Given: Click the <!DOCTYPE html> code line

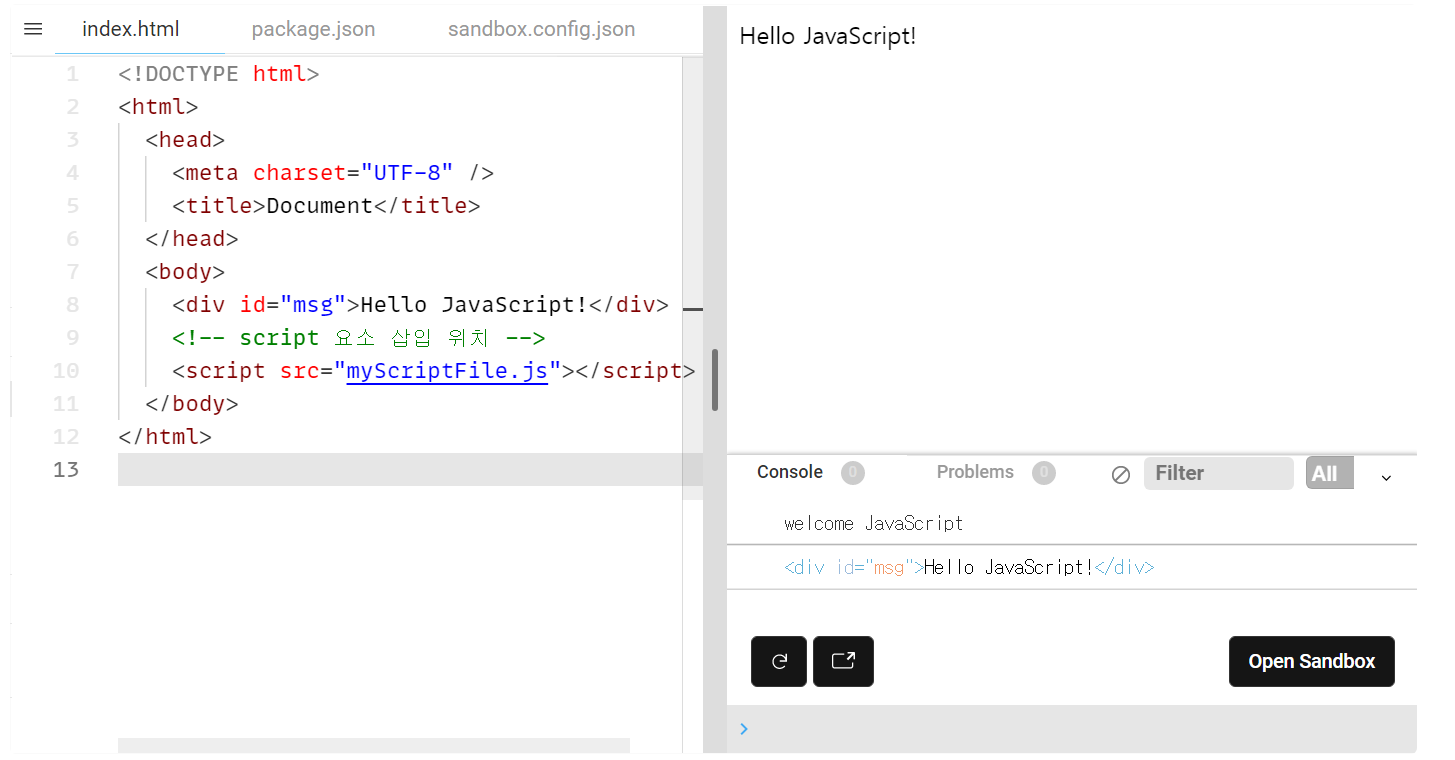Looking at the screenshot, I should point(218,74).
